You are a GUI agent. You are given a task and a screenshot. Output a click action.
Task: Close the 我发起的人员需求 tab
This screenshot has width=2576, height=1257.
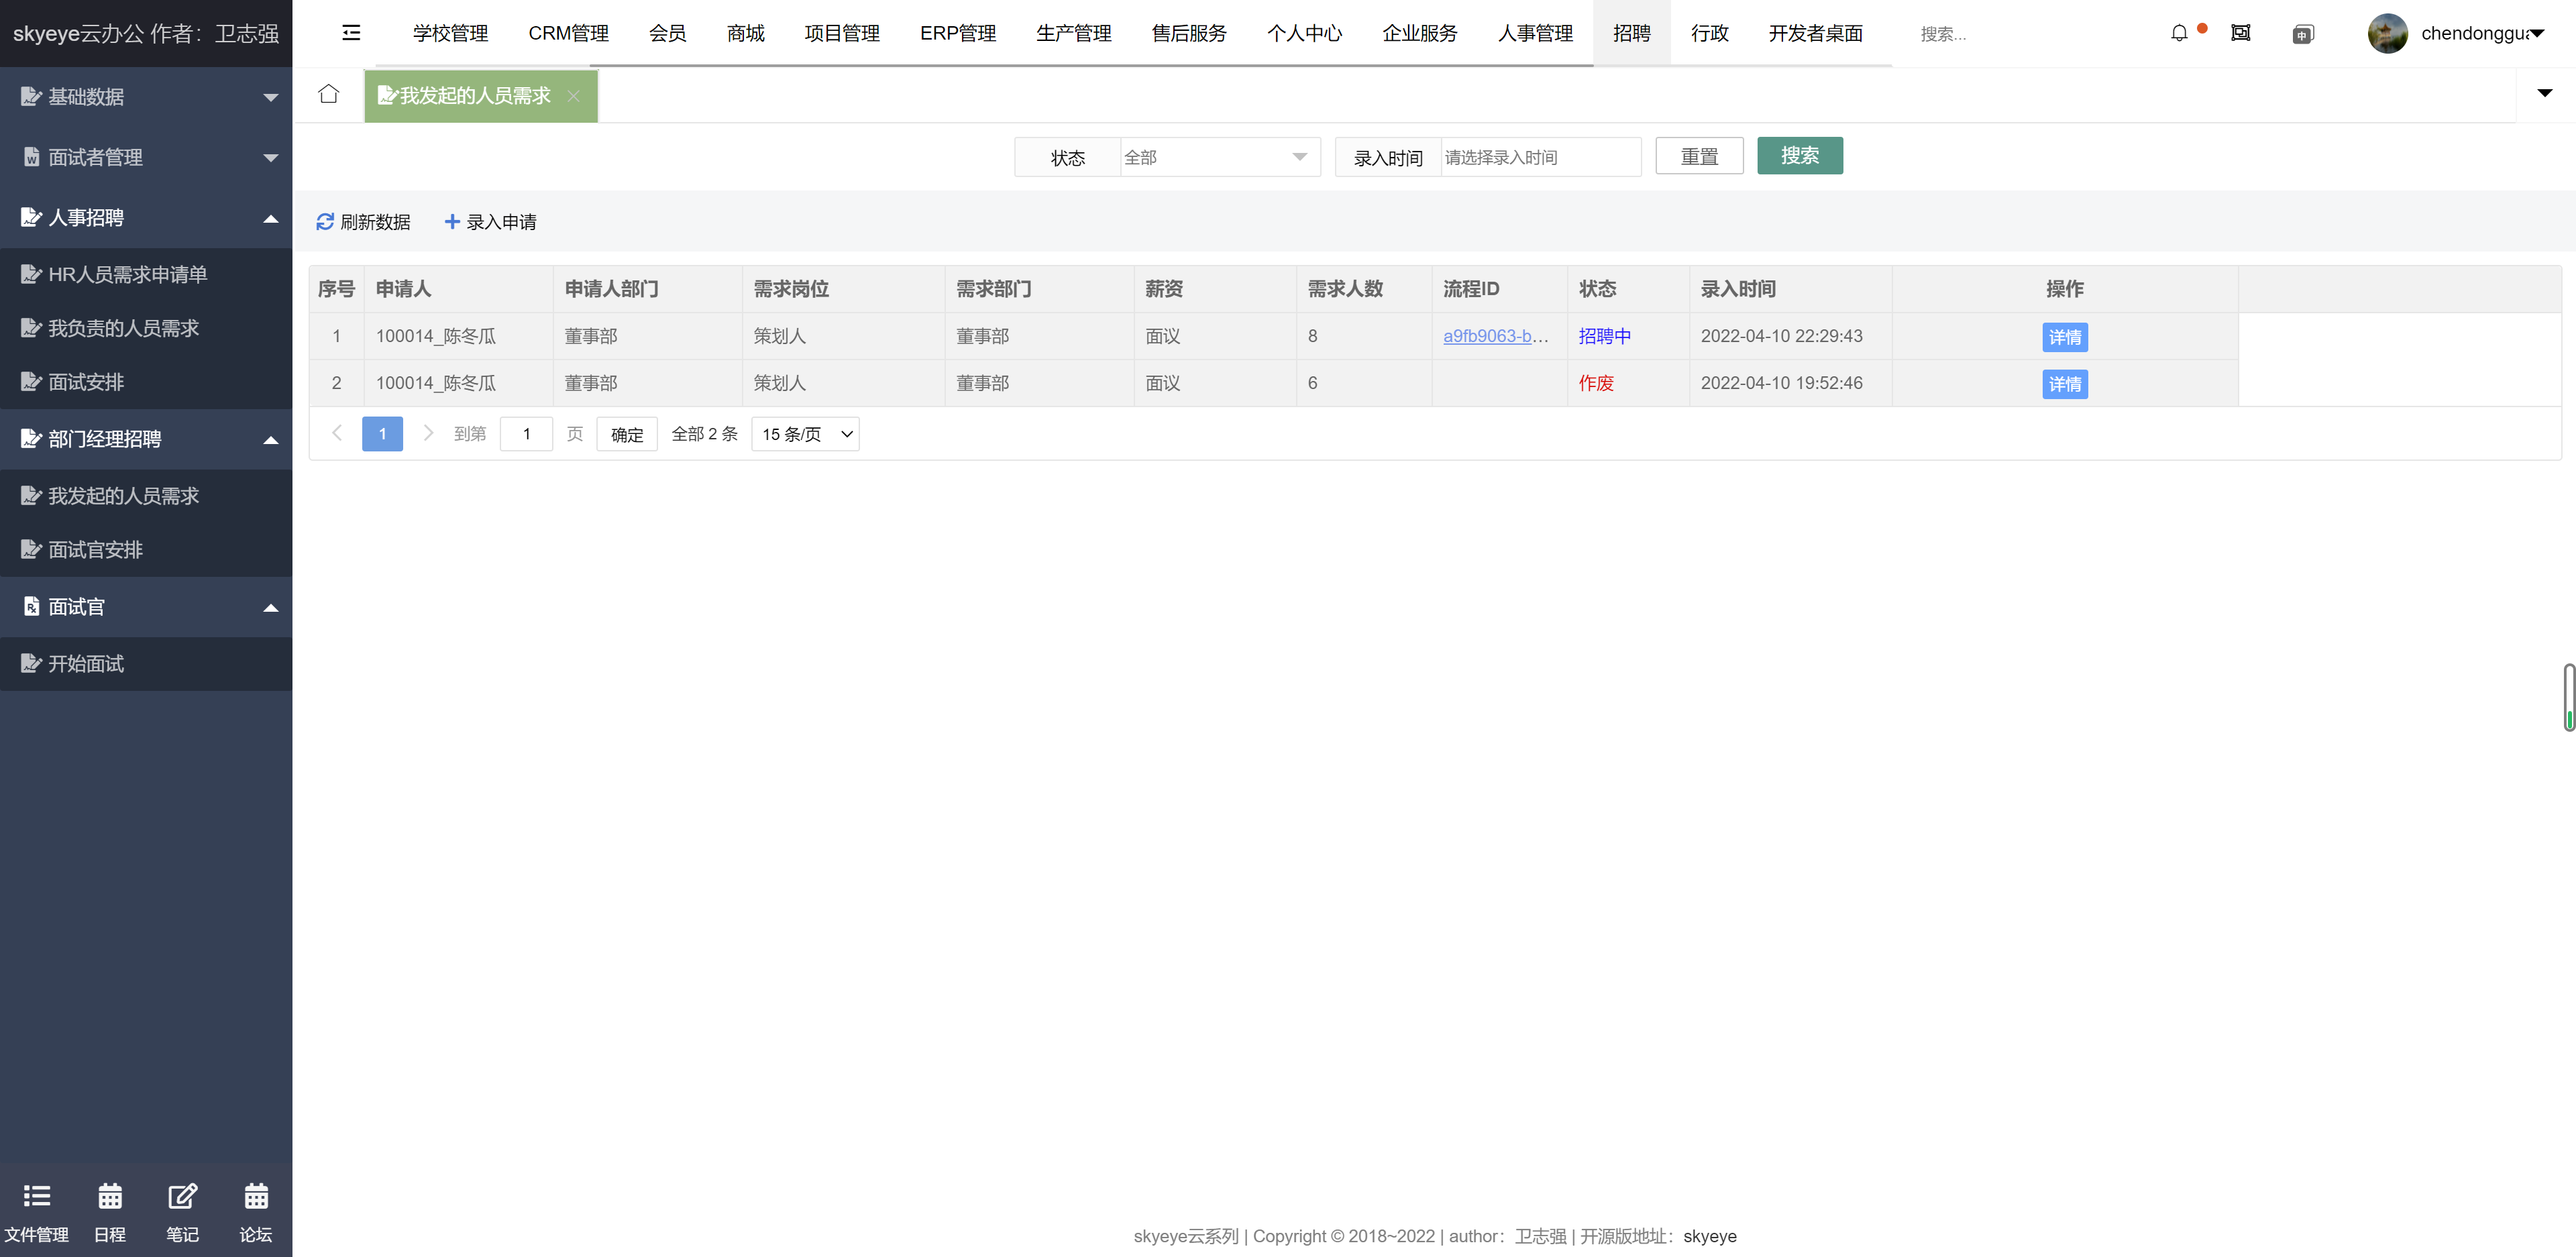pyautogui.click(x=573, y=96)
